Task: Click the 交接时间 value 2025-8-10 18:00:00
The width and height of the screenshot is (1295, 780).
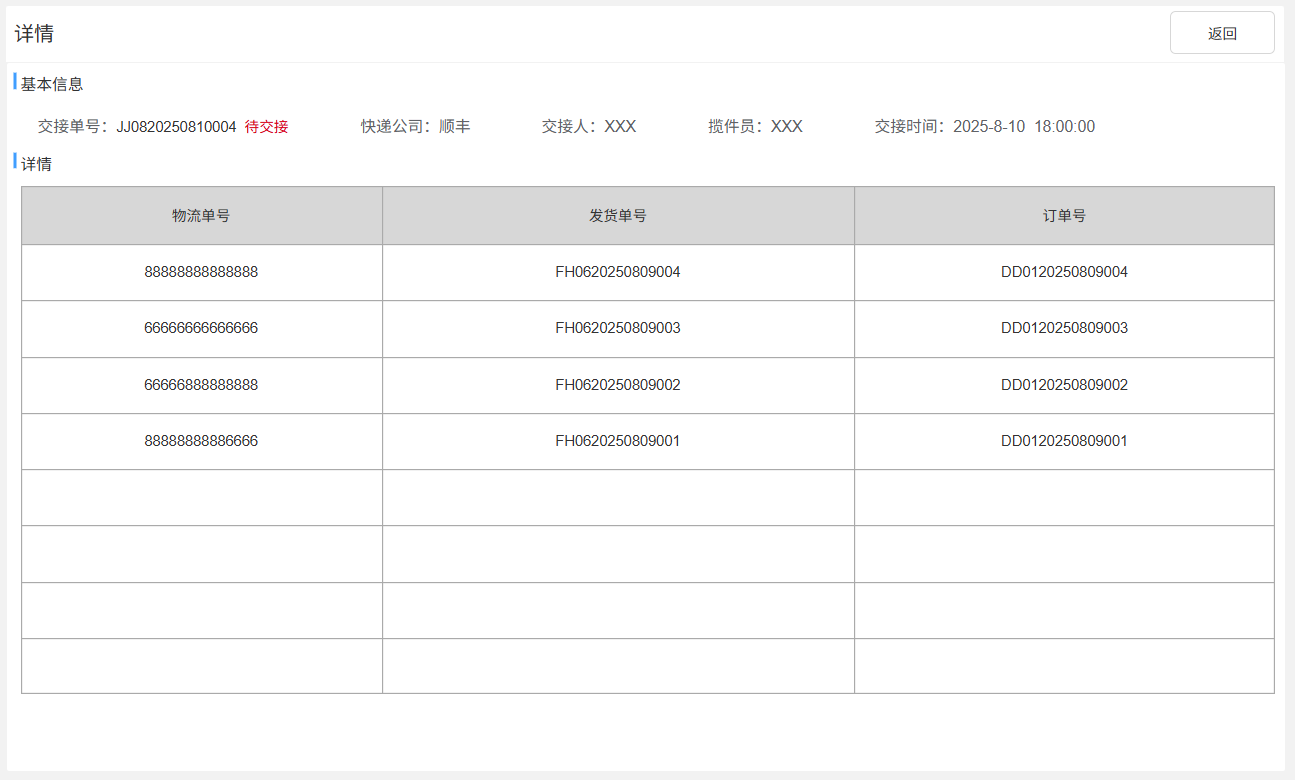Action: pyautogui.click(x=1024, y=127)
